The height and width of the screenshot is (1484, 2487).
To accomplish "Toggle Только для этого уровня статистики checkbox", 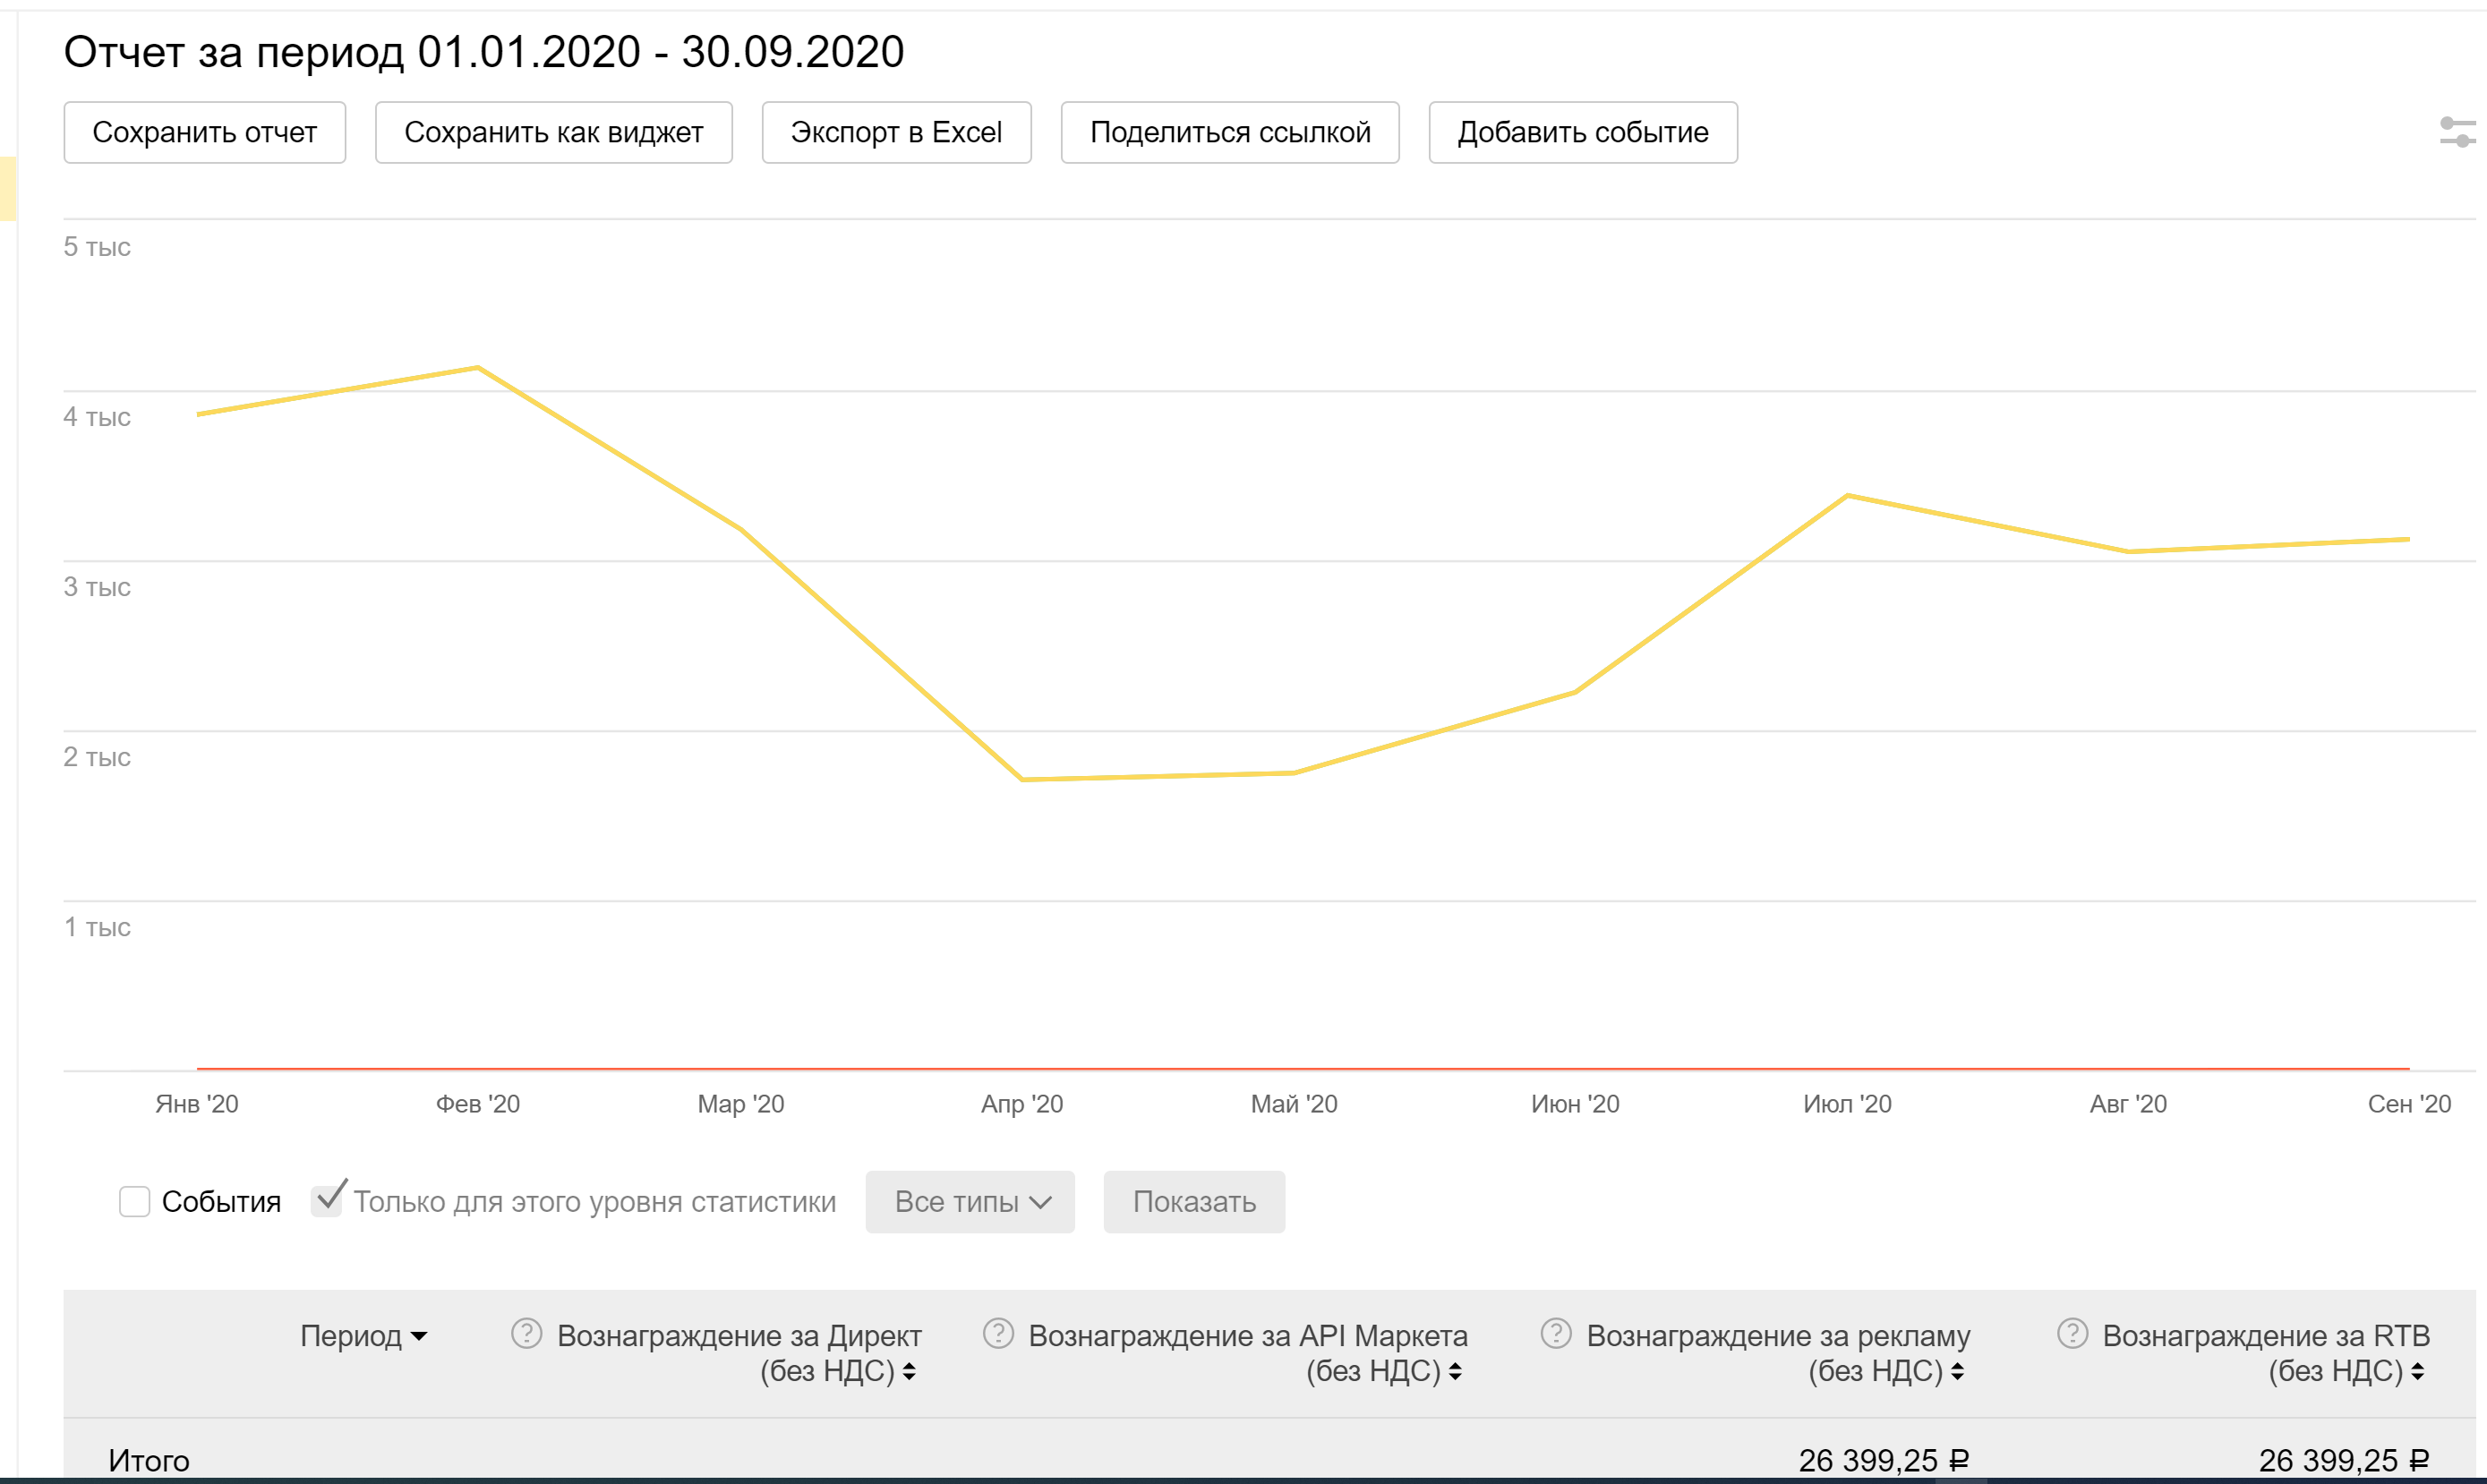I will tap(326, 1200).
